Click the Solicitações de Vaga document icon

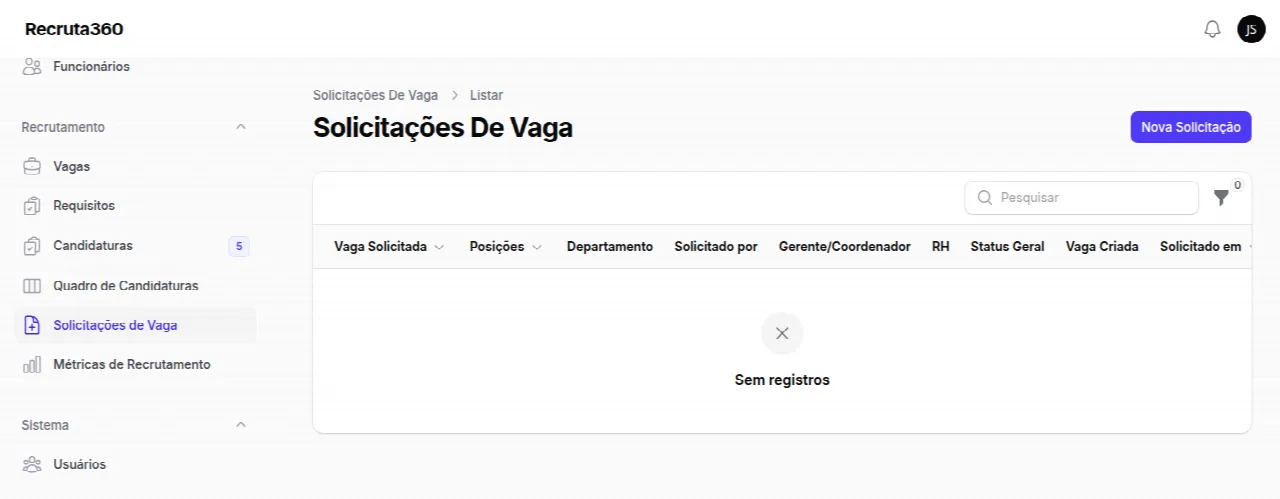tap(32, 325)
